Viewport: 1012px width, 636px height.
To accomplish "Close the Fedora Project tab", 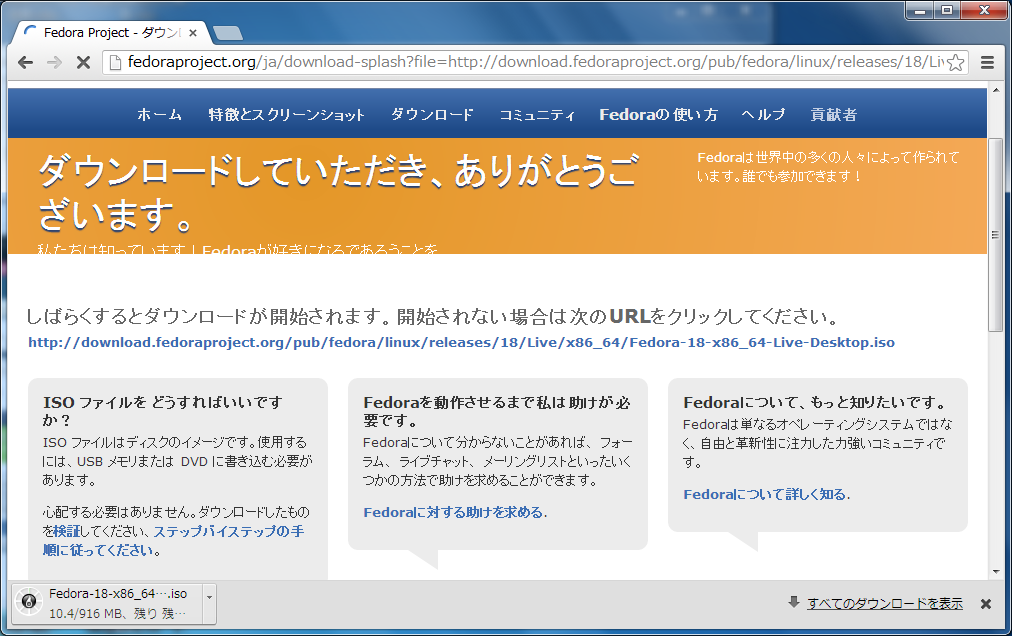I will point(192,33).
